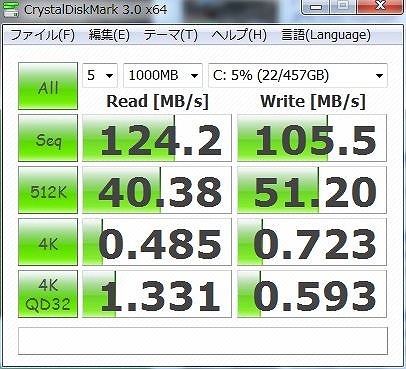Open the ヘルプ(H) menu

[239, 35]
